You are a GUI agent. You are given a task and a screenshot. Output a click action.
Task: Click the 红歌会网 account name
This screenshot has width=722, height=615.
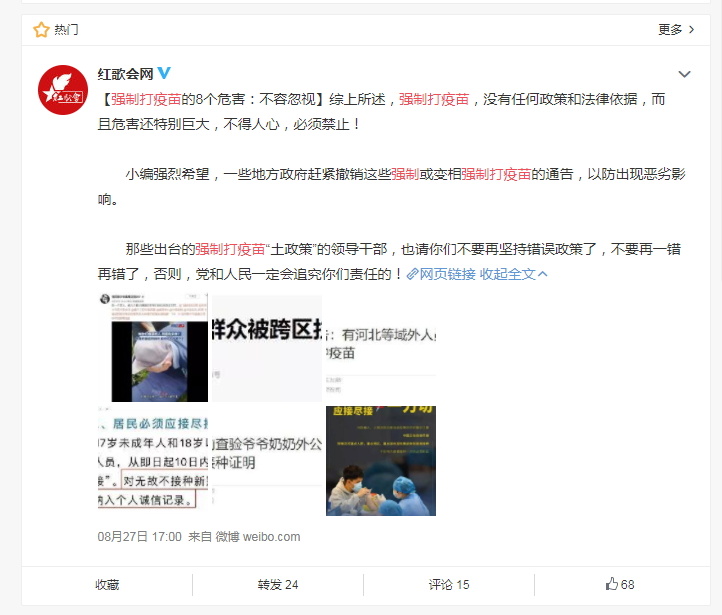click(125, 74)
